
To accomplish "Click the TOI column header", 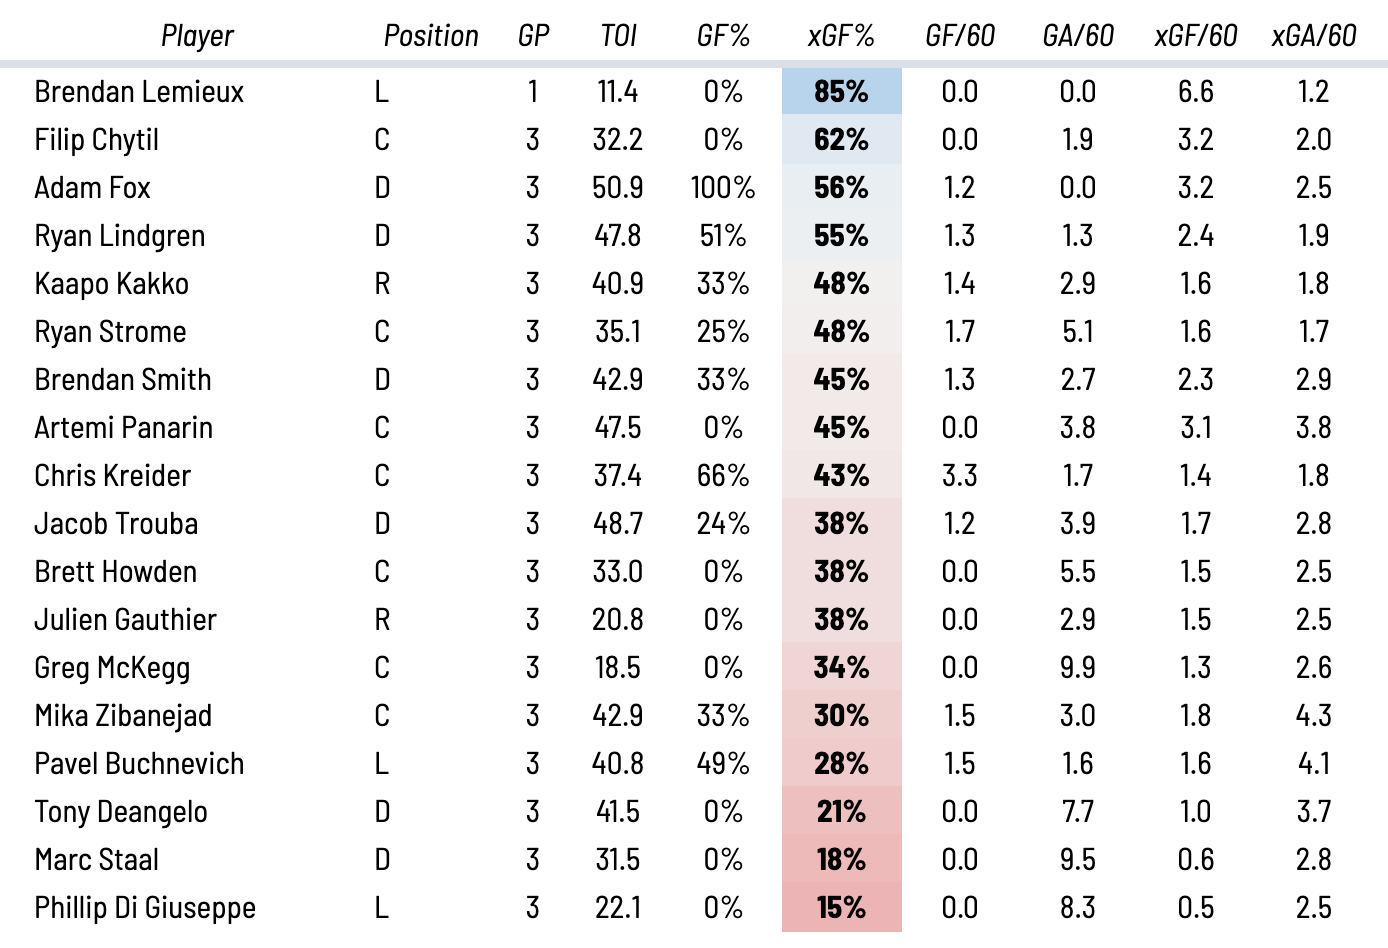I will click(618, 36).
